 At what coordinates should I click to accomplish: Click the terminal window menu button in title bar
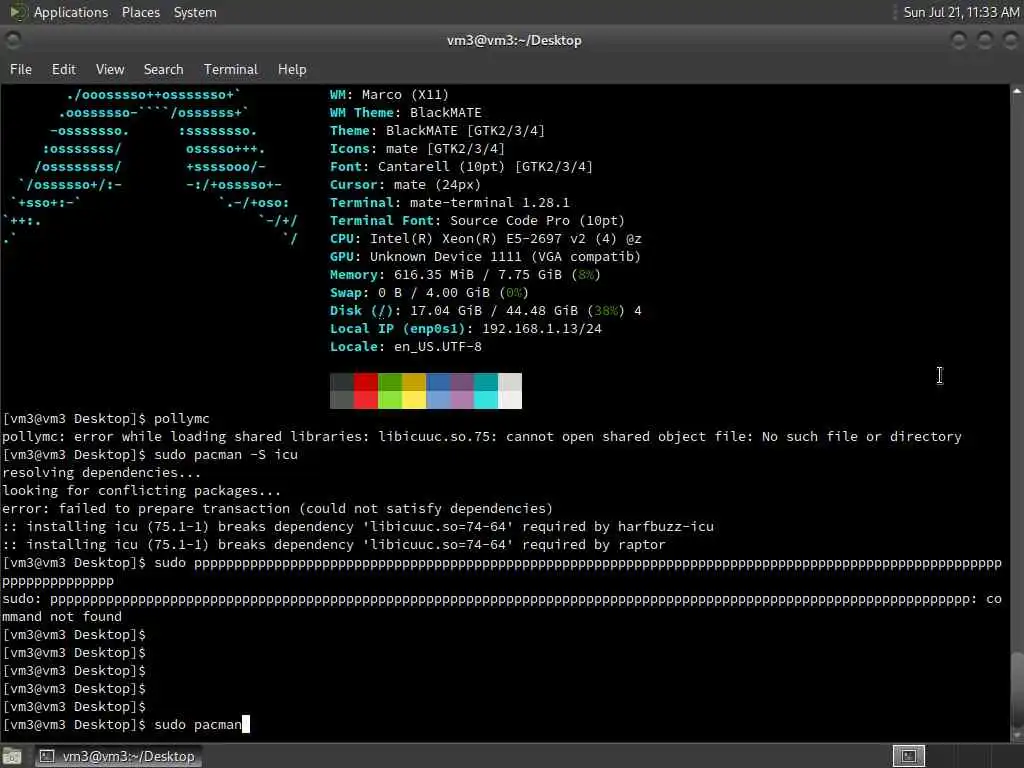pyautogui.click(x=12, y=40)
